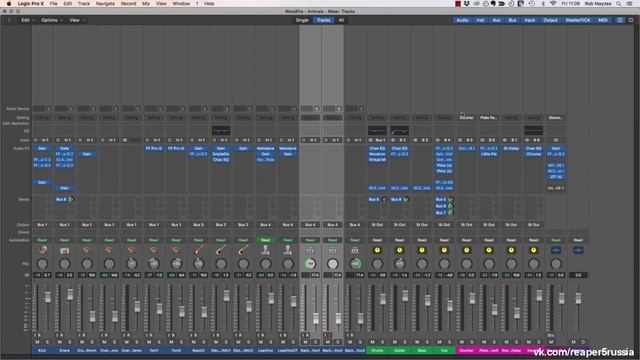Click the Chan EQ plug-in on the Drums bus
Viewport: 640px width, 360px height.
377,149
